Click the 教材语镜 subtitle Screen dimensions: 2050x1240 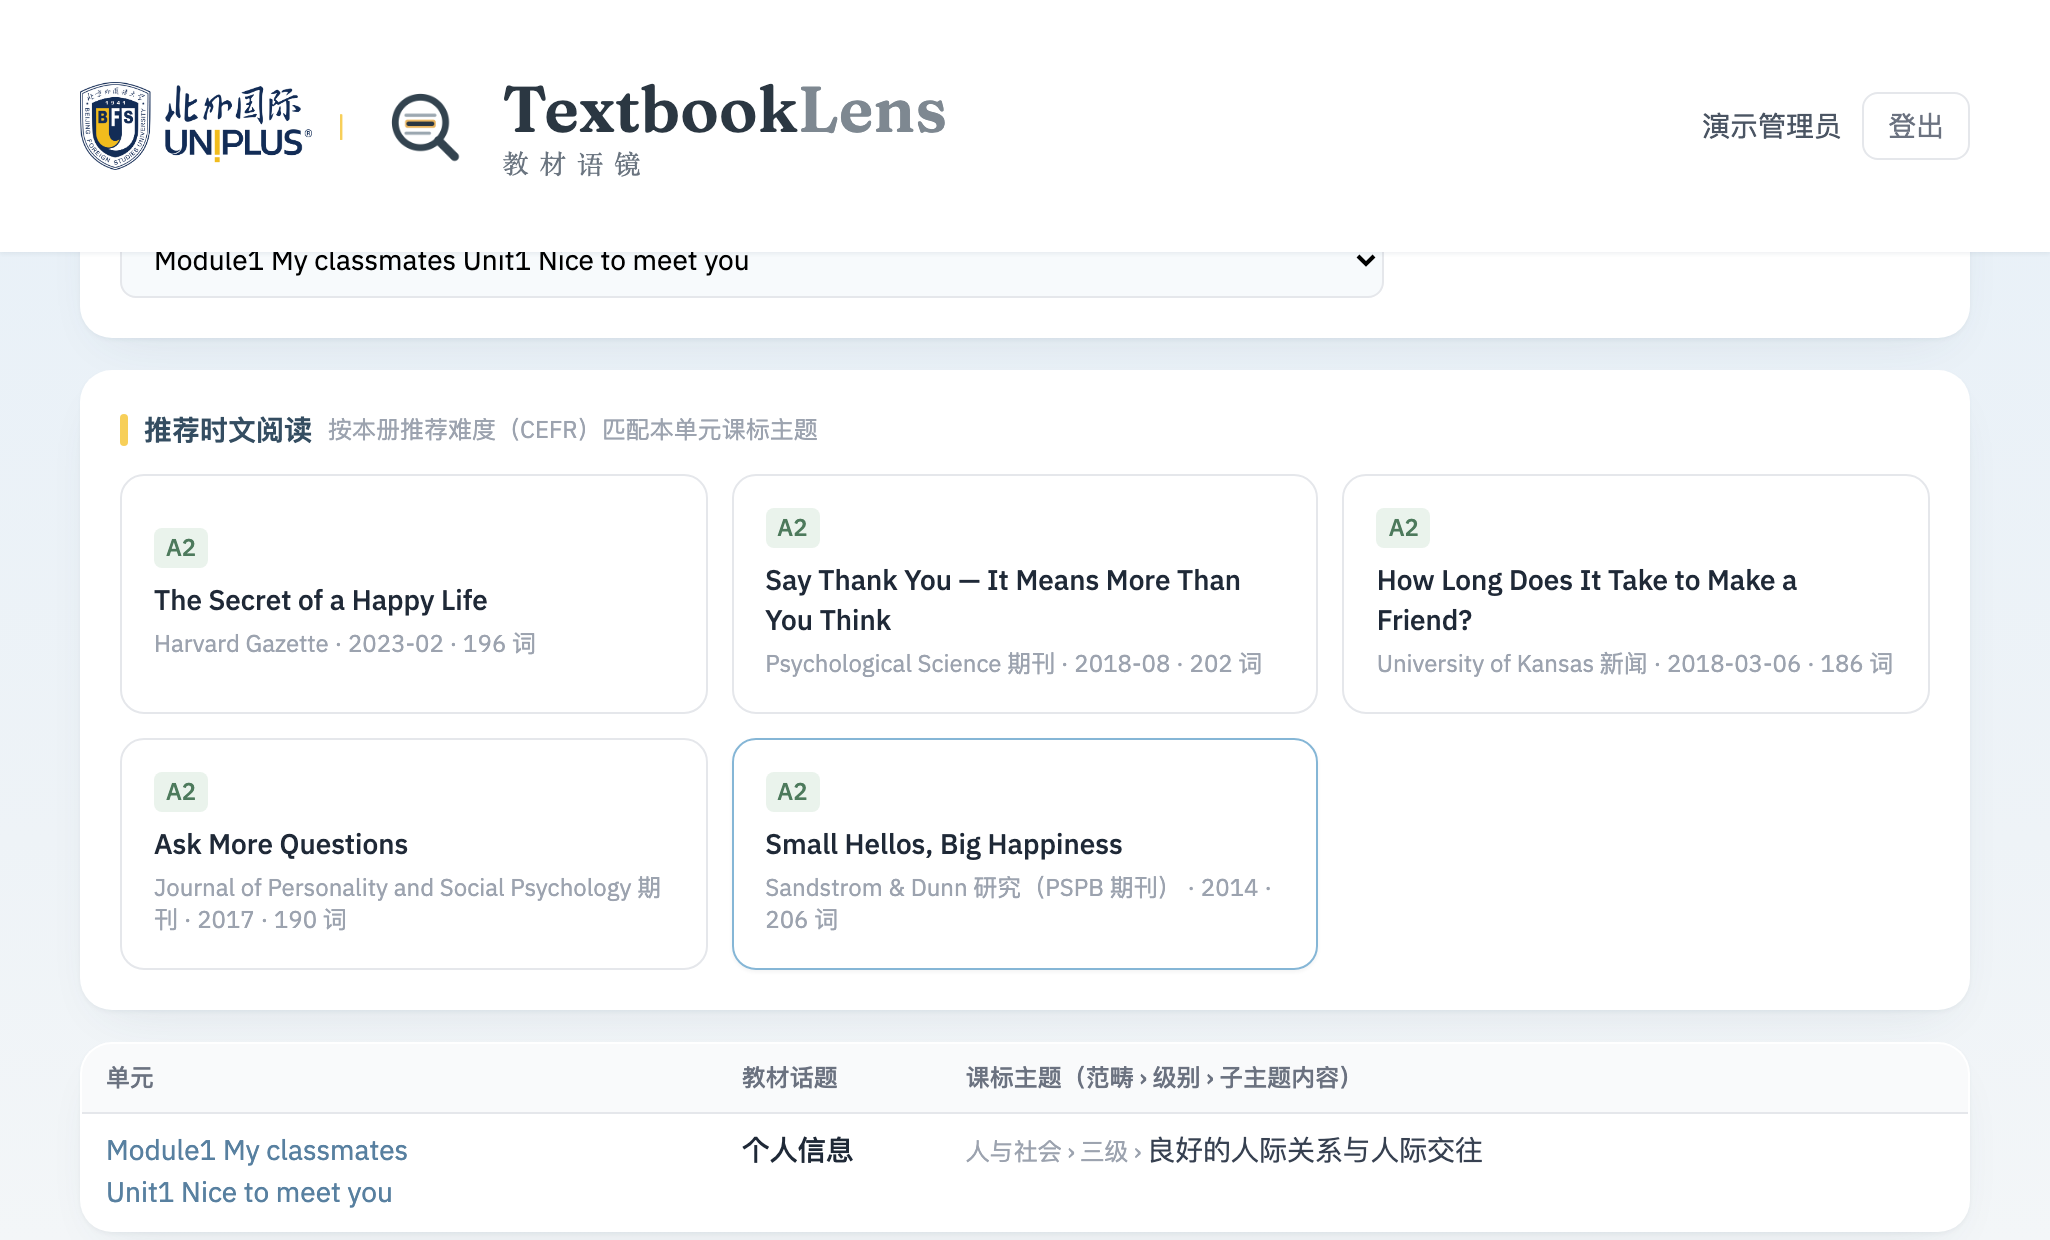(x=572, y=164)
